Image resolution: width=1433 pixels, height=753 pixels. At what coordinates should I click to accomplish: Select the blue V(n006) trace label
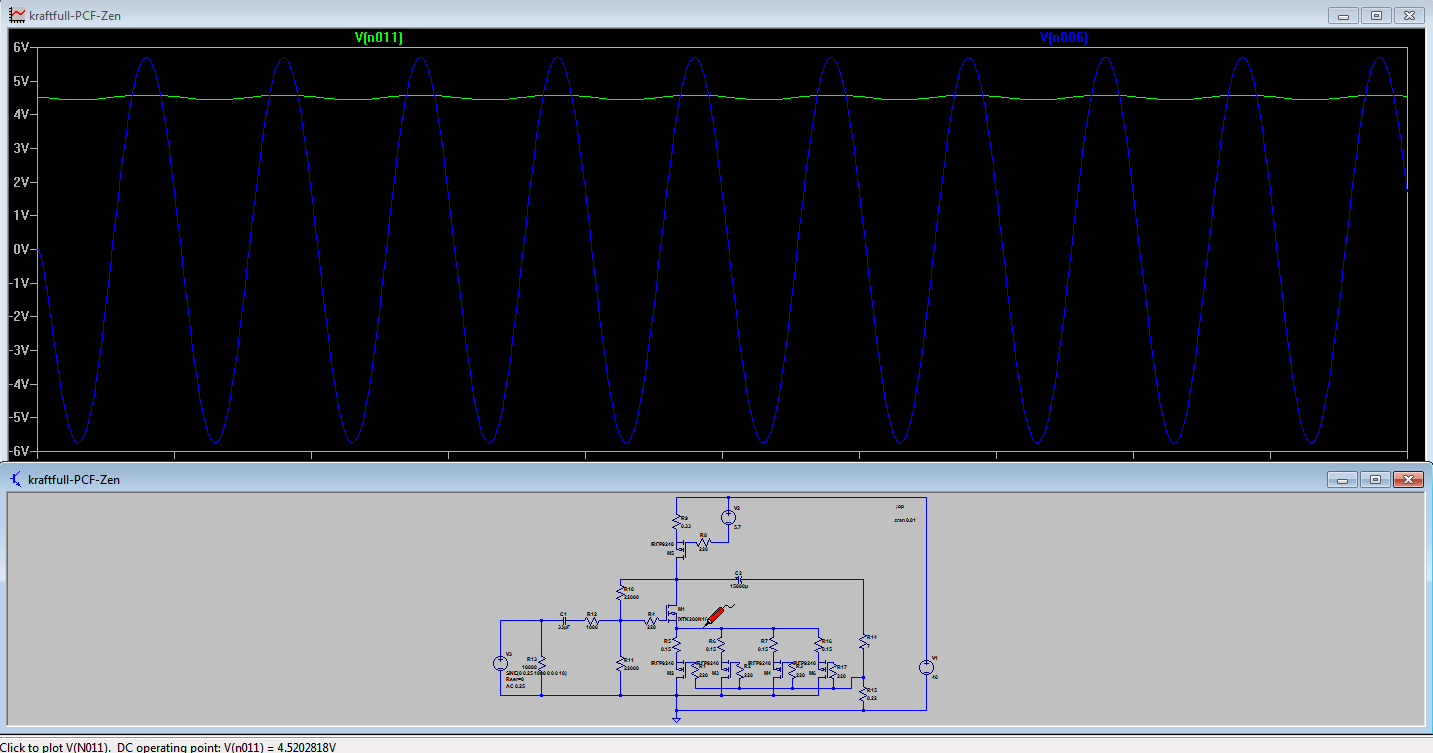point(1064,38)
